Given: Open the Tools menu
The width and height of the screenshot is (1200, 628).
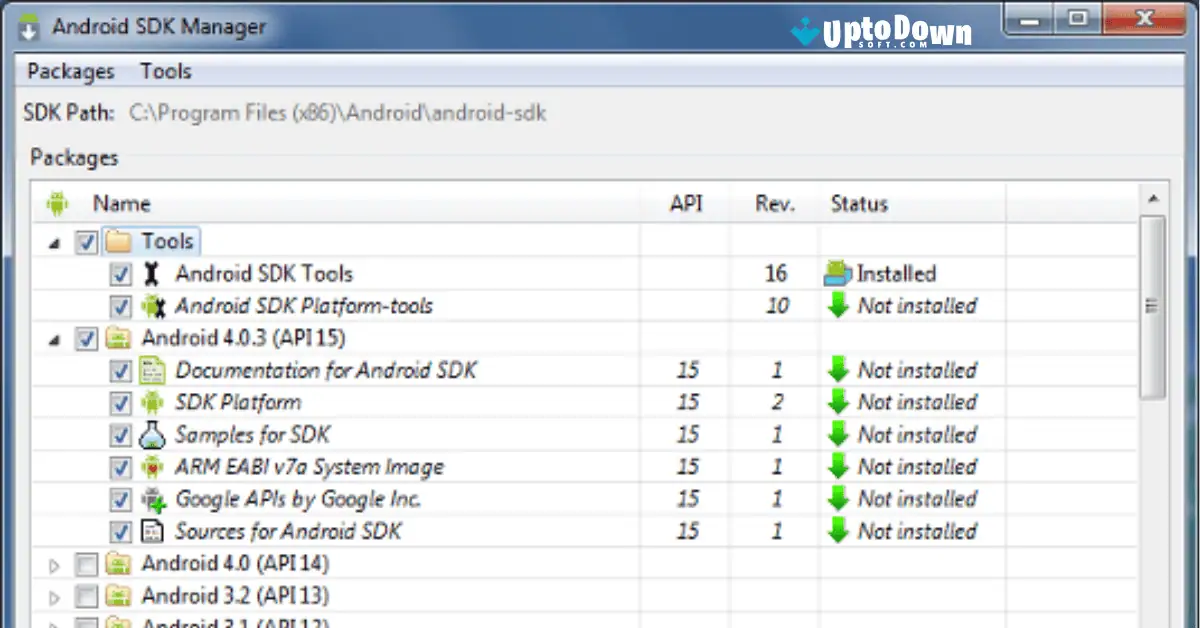Looking at the screenshot, I should 165,71.
